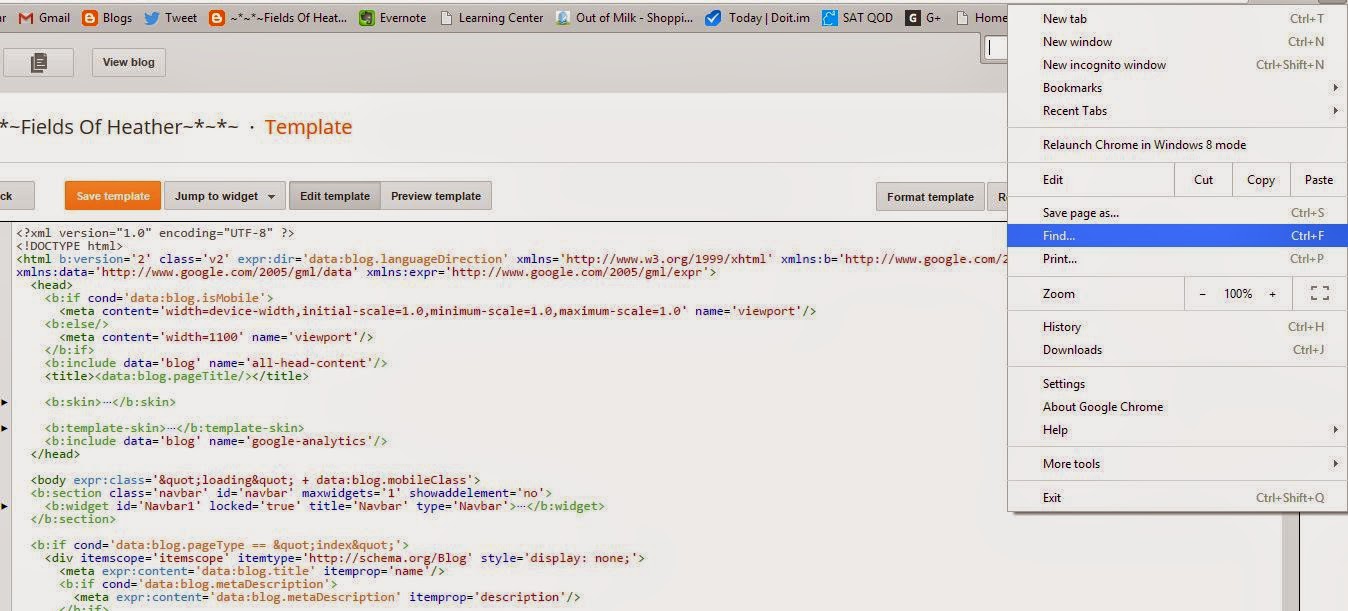The image size is (1348, 611).
Task: Click the data:blog.pageTitle title line
Action: pos(177,376)
